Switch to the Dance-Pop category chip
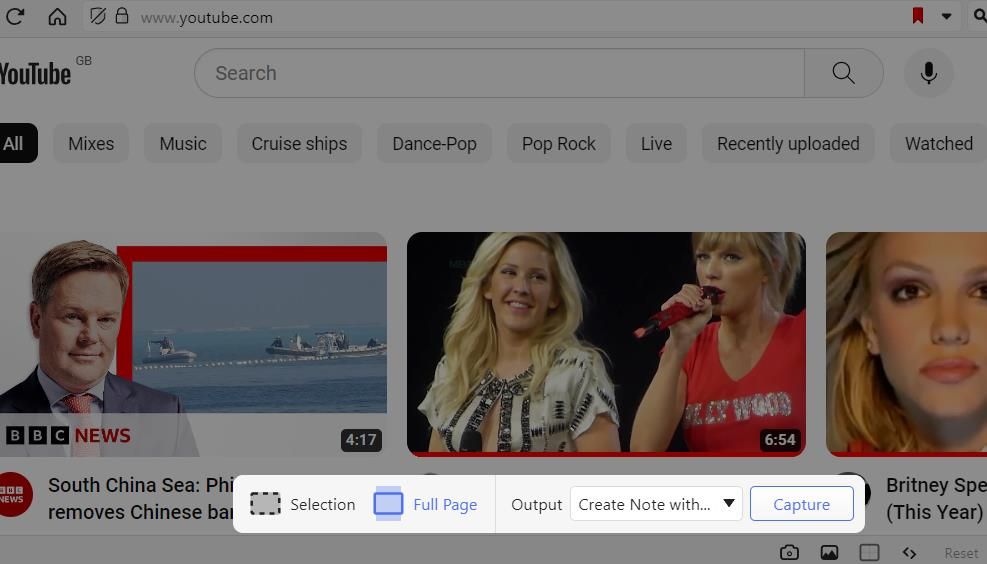Image resolution: width=987 pixels, height=564 pixels. tap(434, 143)
